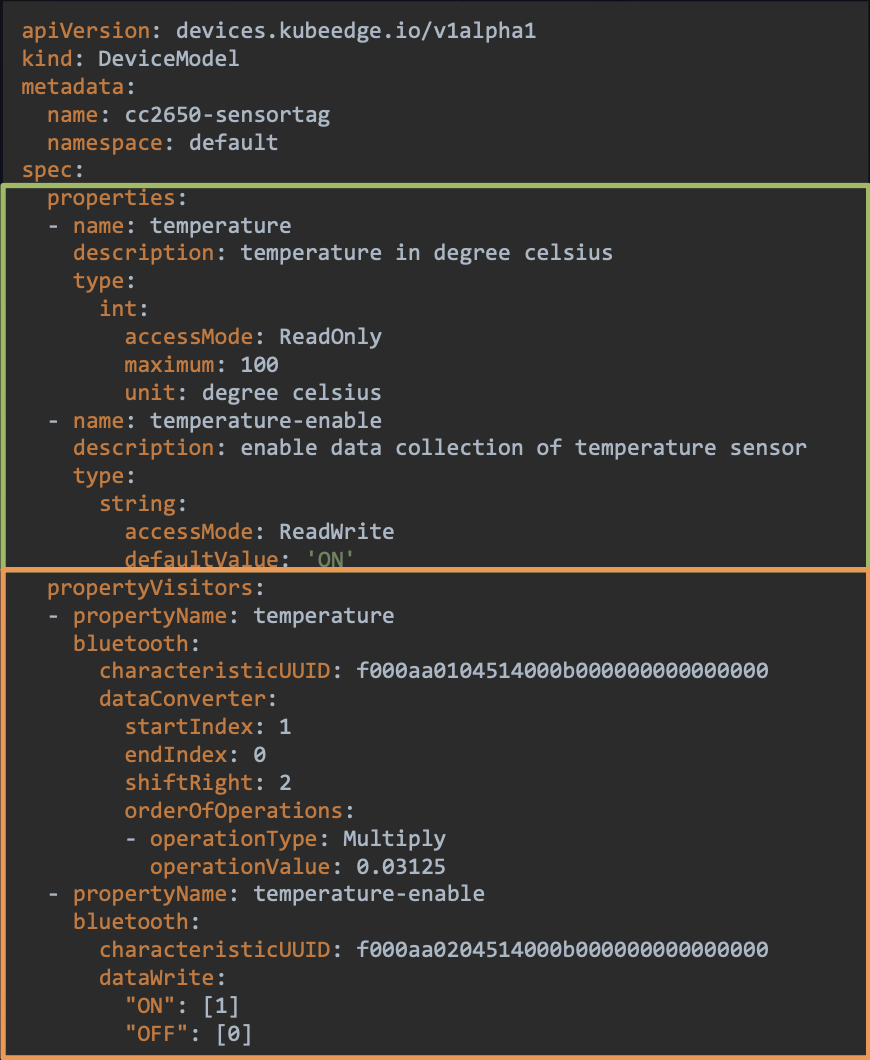Place the cursor on the spec key
This screenshot has height=1060, width=870.
[46, 170]
